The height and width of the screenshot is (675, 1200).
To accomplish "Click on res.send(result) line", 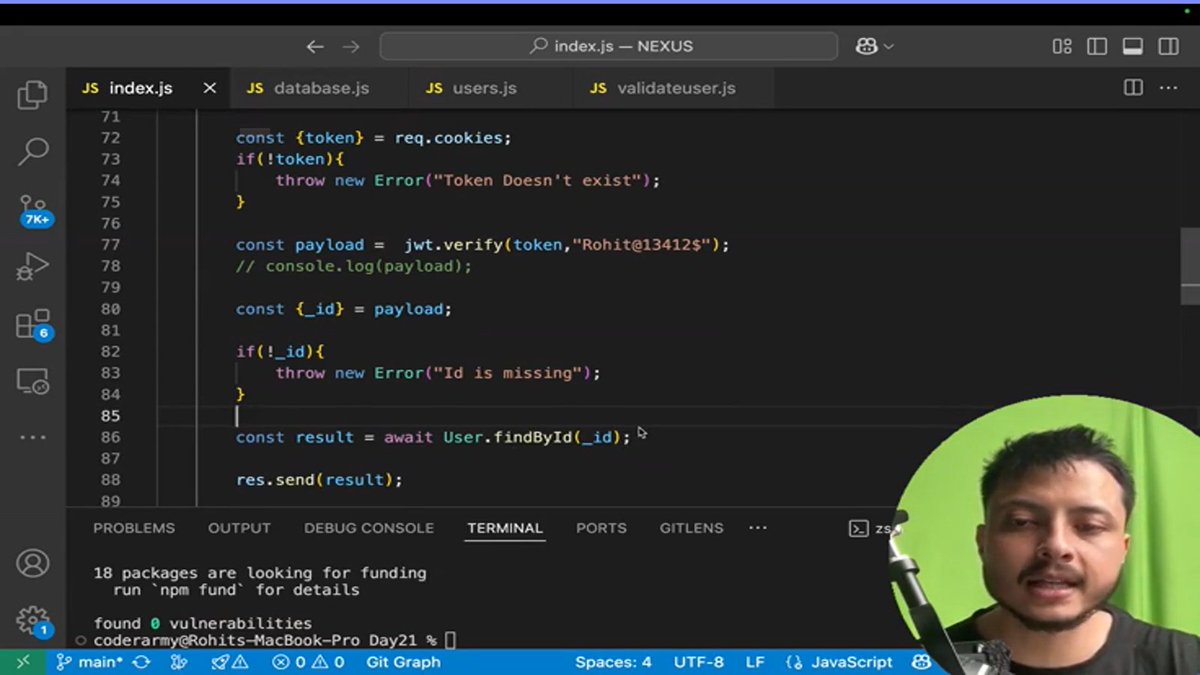I will [319, 480].
